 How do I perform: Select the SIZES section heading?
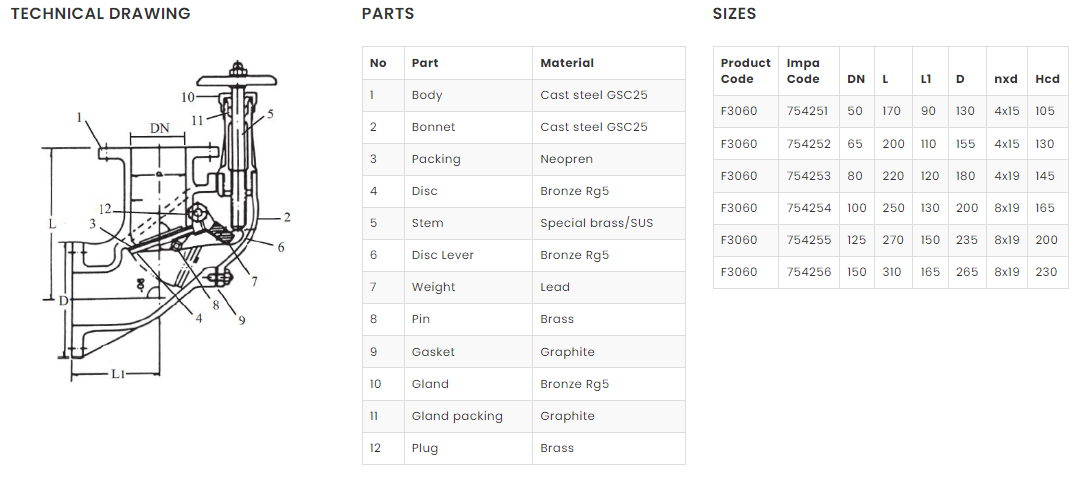pyautogui.click(x=734, y=14)
